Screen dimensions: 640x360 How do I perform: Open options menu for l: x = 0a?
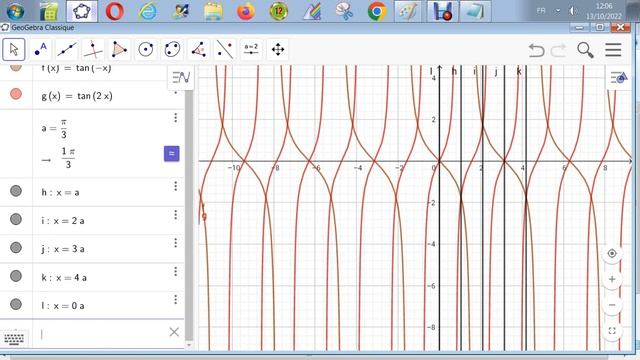click(176, 300)
